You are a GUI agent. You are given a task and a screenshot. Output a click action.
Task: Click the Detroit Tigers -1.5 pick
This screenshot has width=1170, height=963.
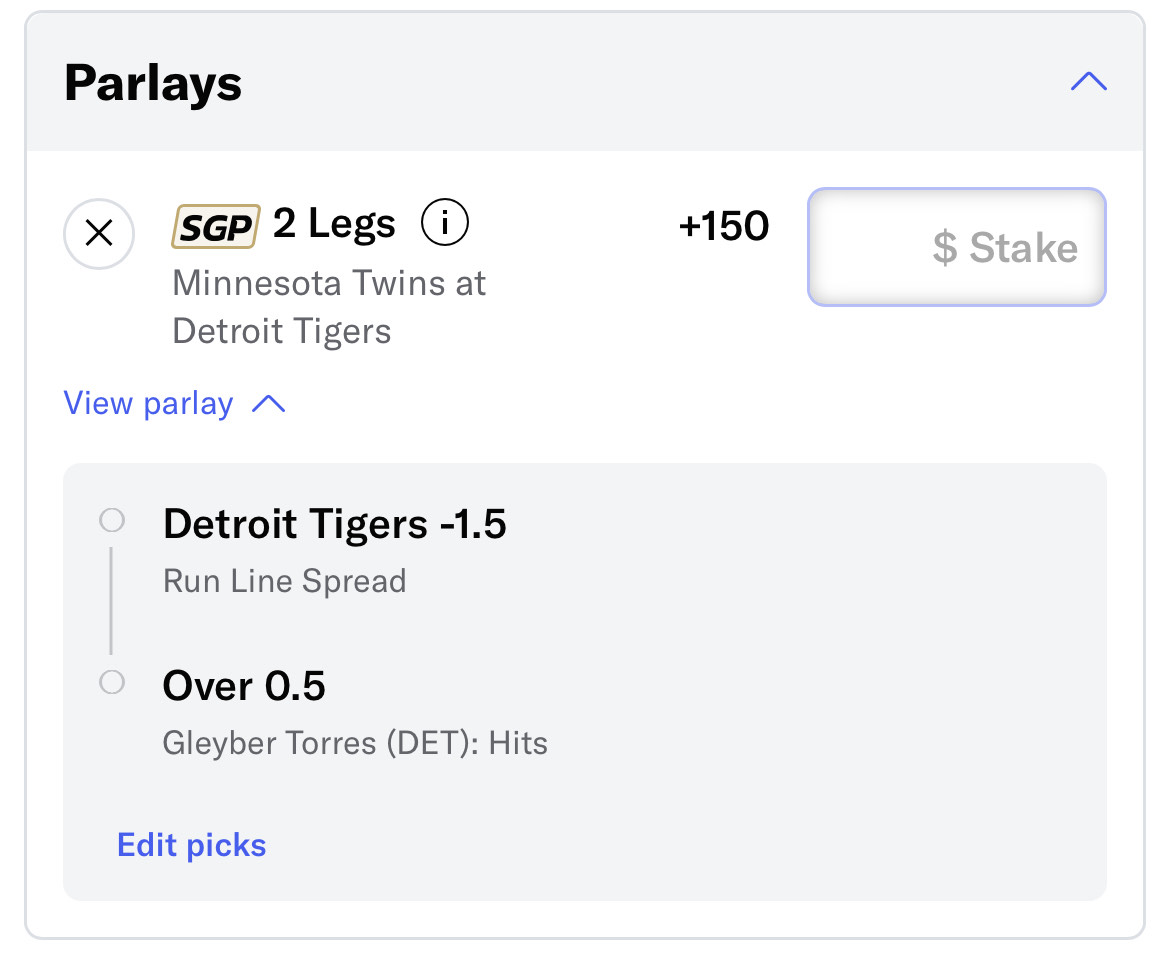pos(334,524)
